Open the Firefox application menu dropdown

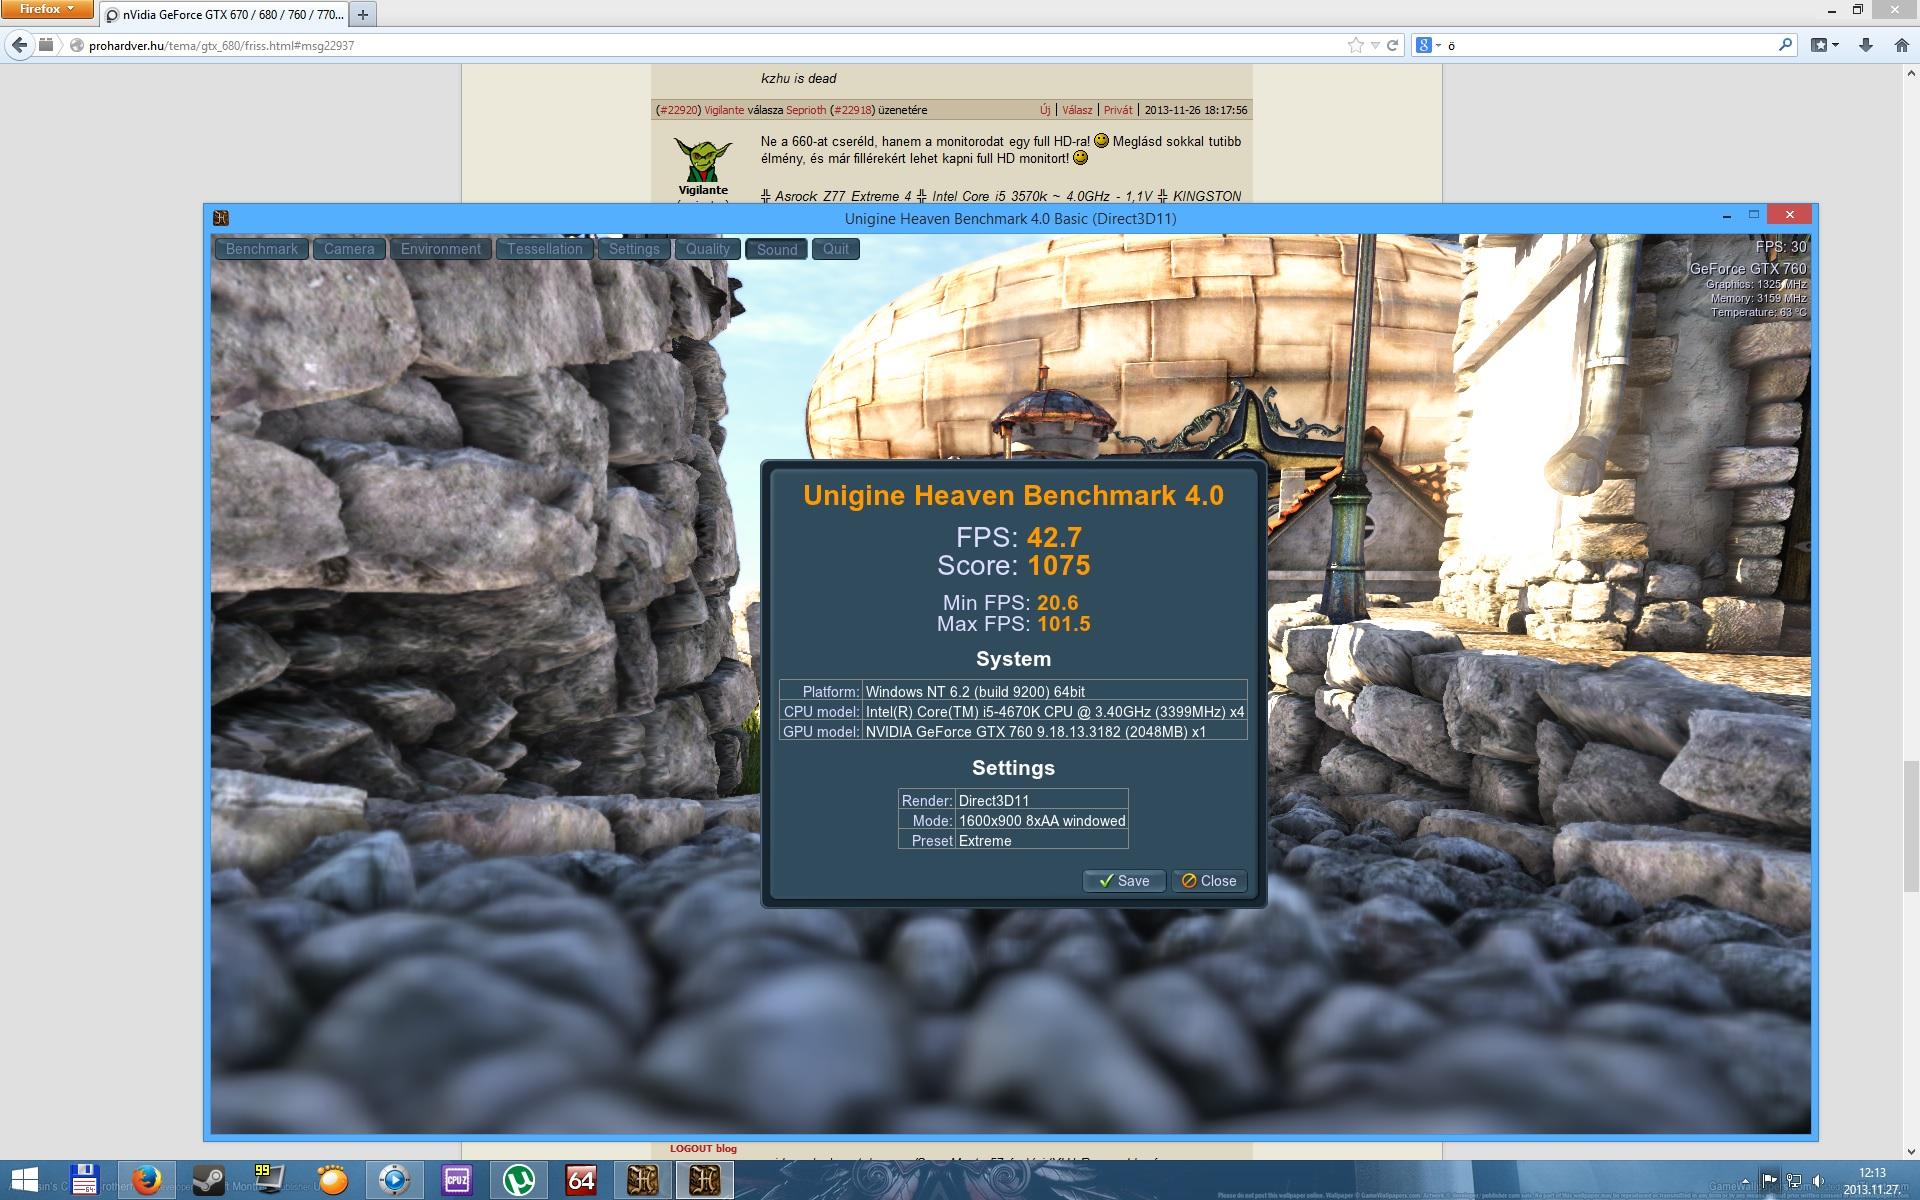(47, 9)
